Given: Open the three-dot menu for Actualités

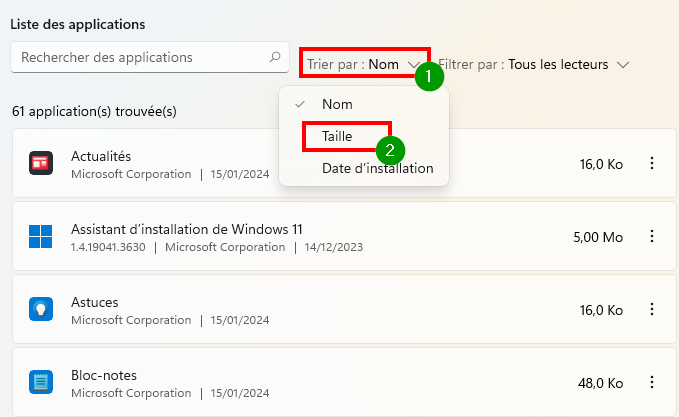Looking at the screenshot, I should coord(652,163).
